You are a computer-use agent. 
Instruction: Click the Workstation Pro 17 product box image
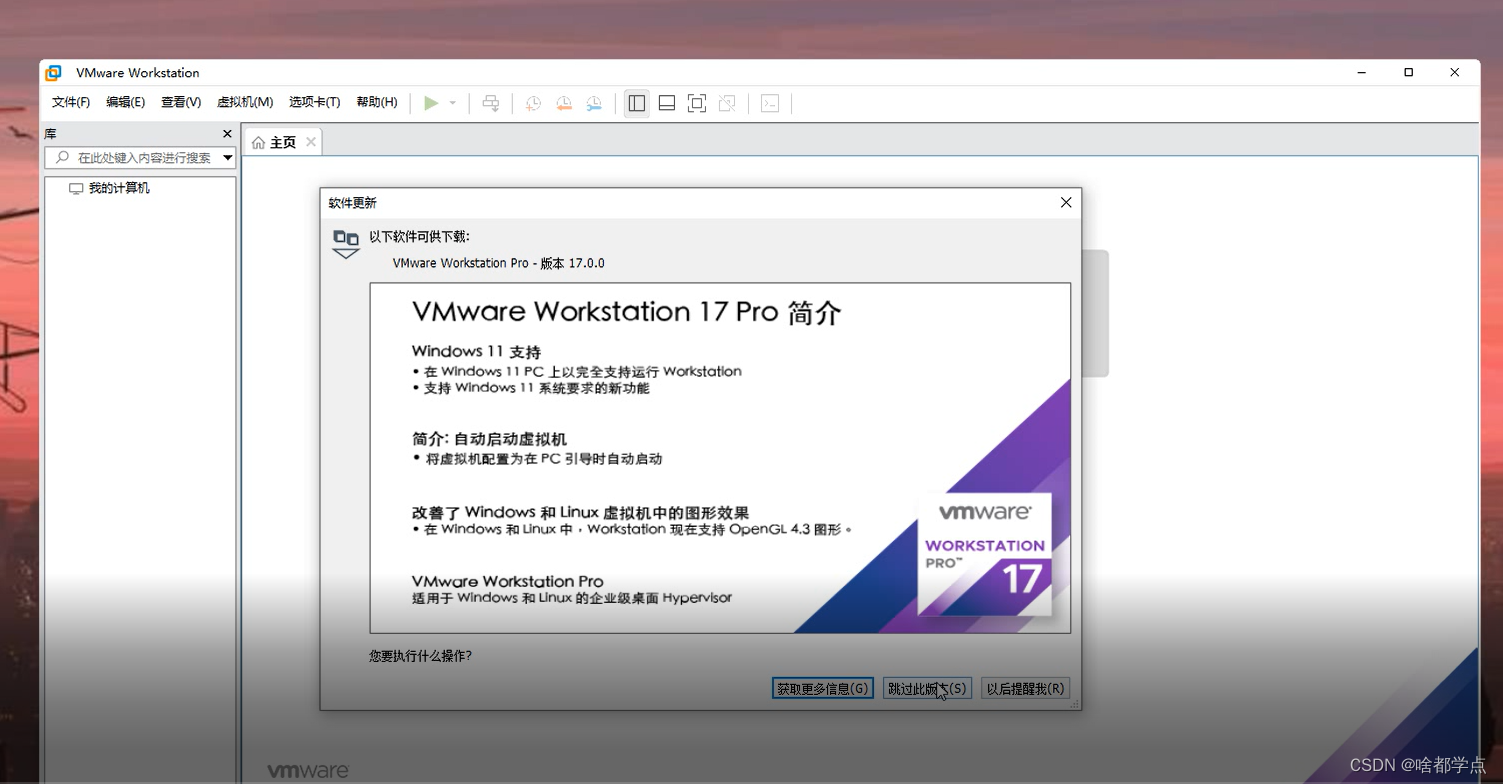point(984,553)
